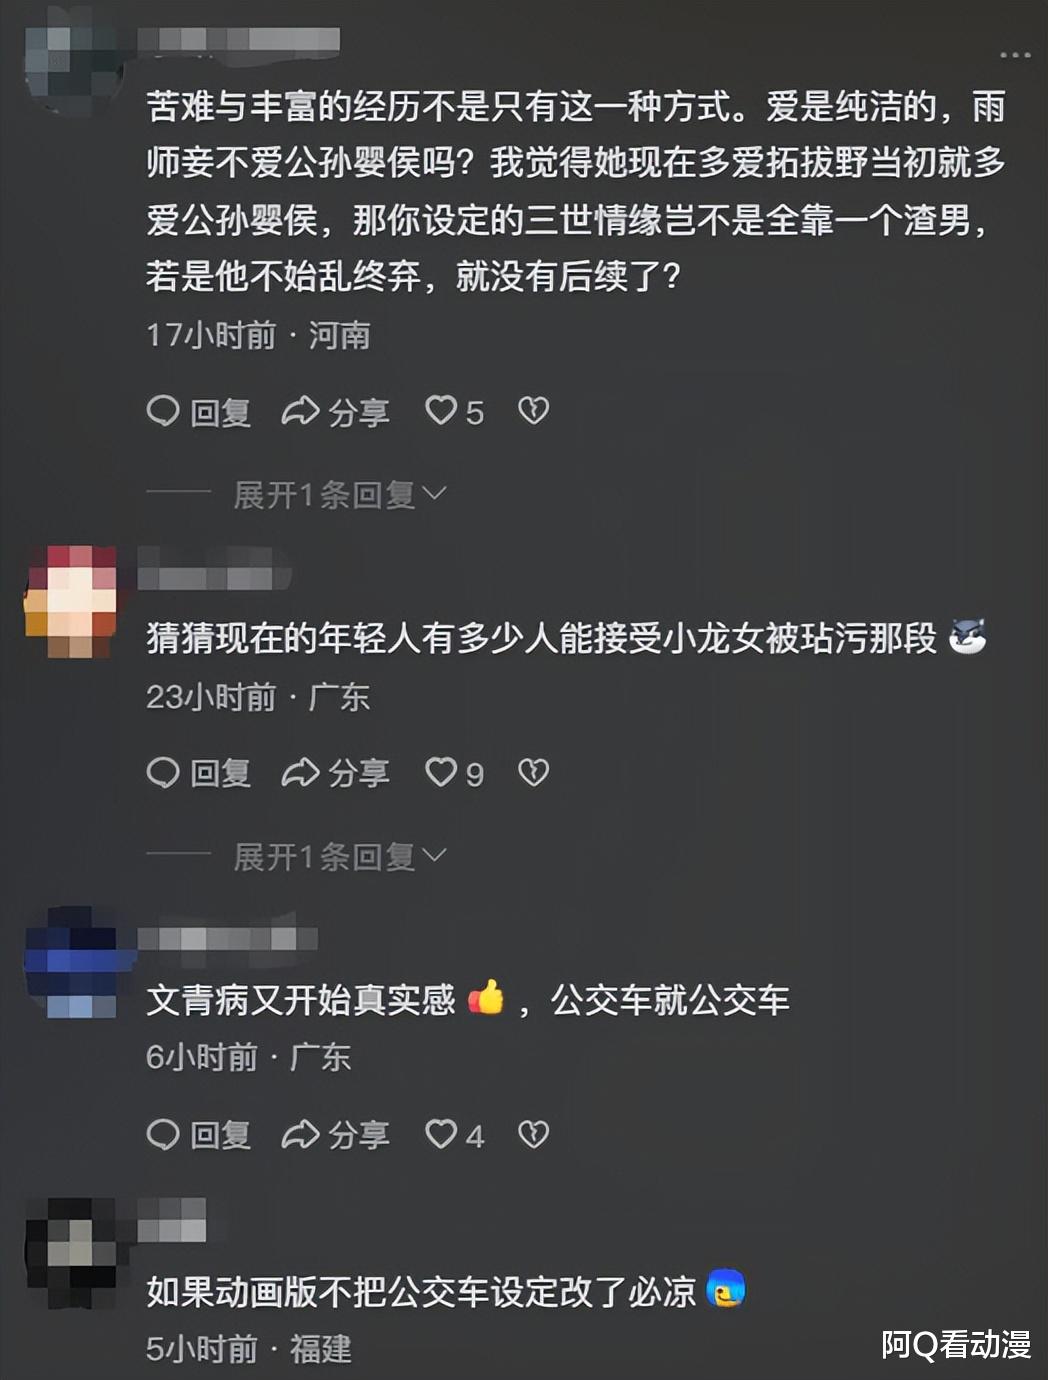Share the Henan comment
Image resolution: width=1048 pixels, height=1380 pixels.
pyautogui.click(x=335, y=411)
